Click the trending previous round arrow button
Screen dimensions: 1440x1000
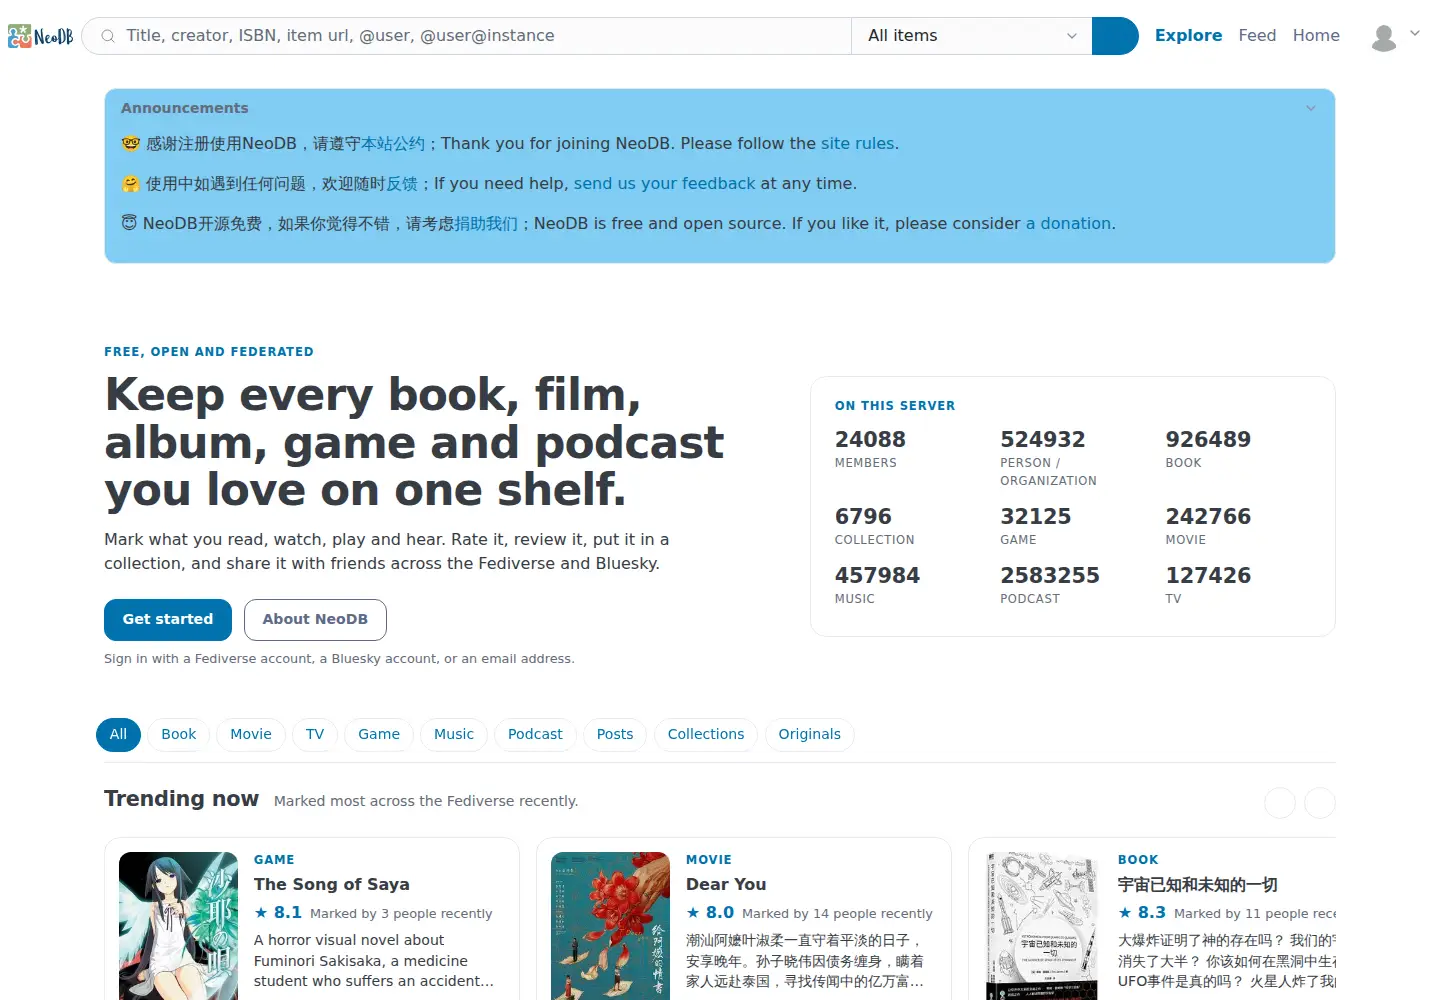coord(1280,803)
